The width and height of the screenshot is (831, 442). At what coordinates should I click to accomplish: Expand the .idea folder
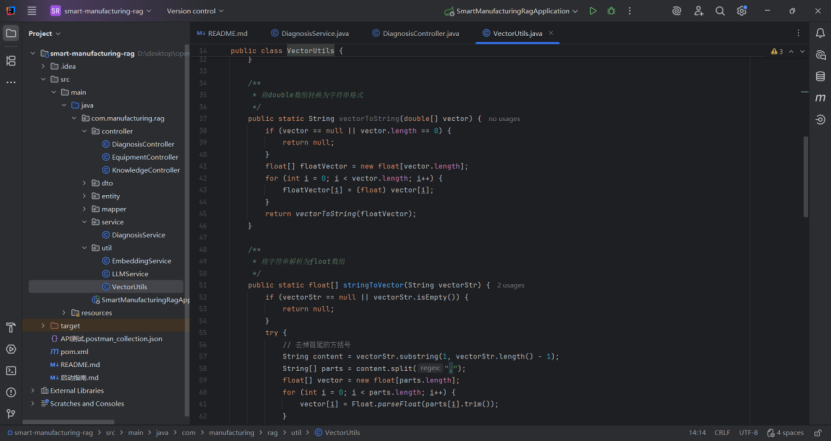click(x=43, y=66)
